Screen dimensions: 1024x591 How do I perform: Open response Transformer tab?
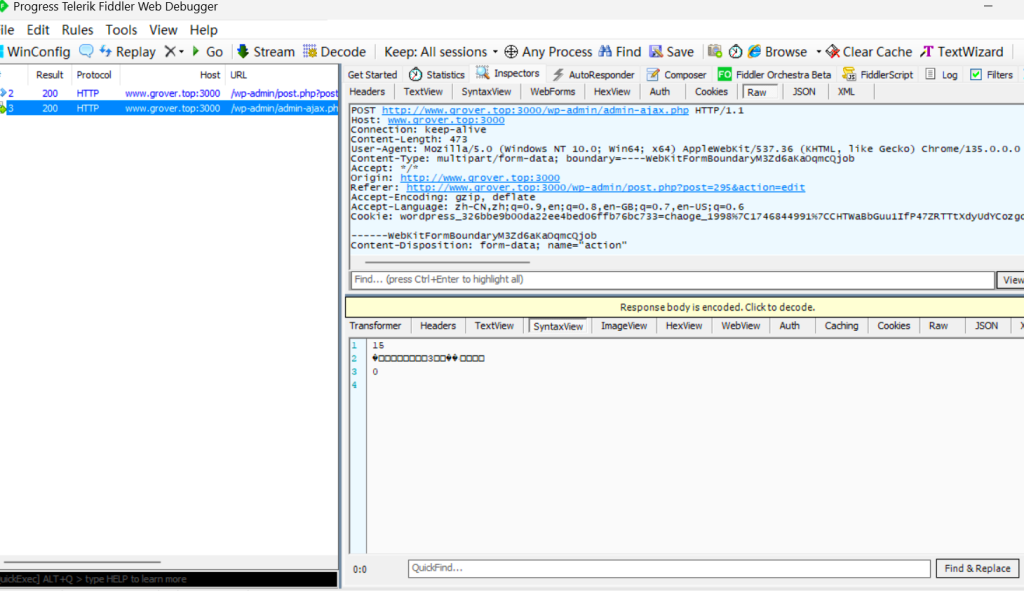[376, 326]
